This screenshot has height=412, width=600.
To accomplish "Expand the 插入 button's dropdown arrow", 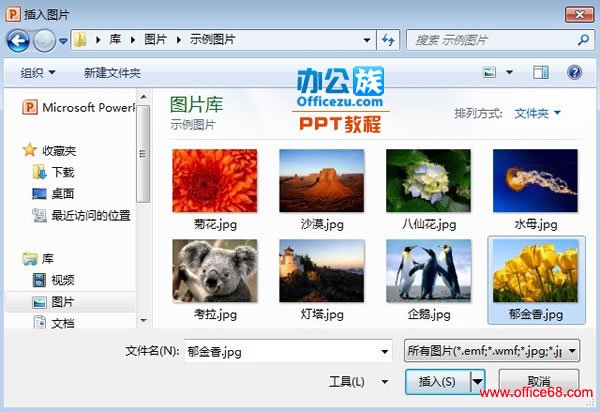I will 477,381.
